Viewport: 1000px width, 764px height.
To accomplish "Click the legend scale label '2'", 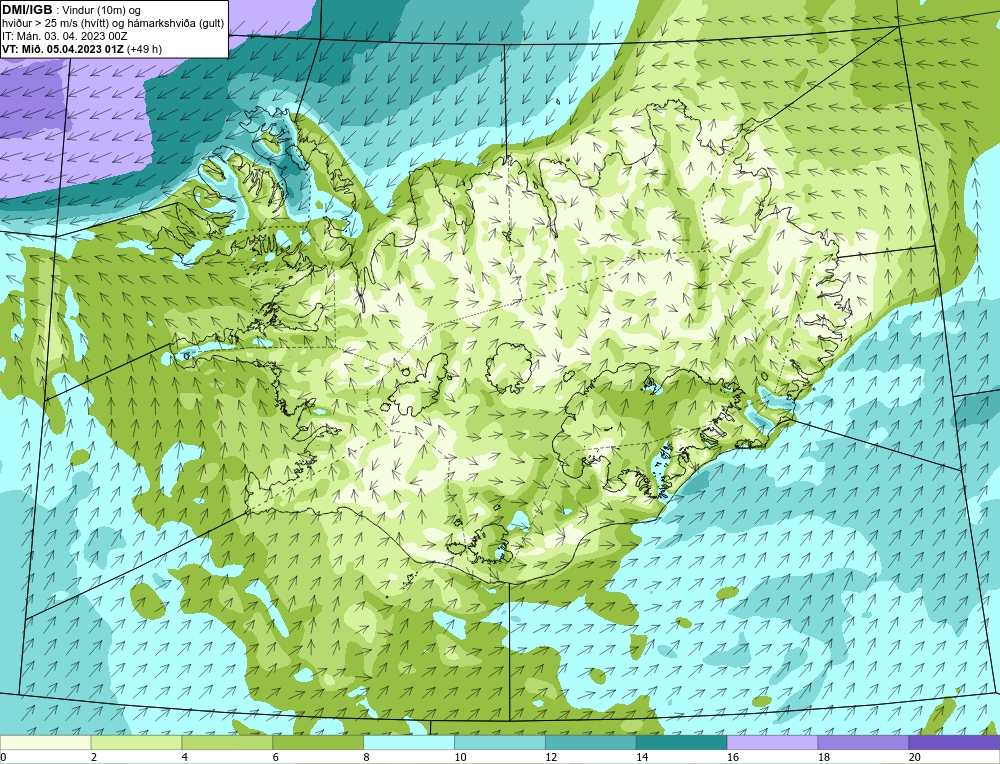I will pyautogui.click(x=94, y=757).
